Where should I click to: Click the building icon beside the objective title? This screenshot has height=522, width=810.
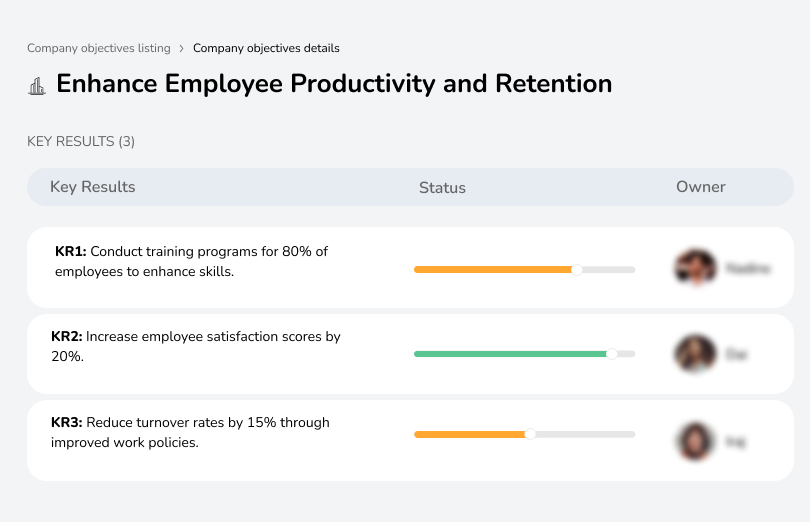37,86
